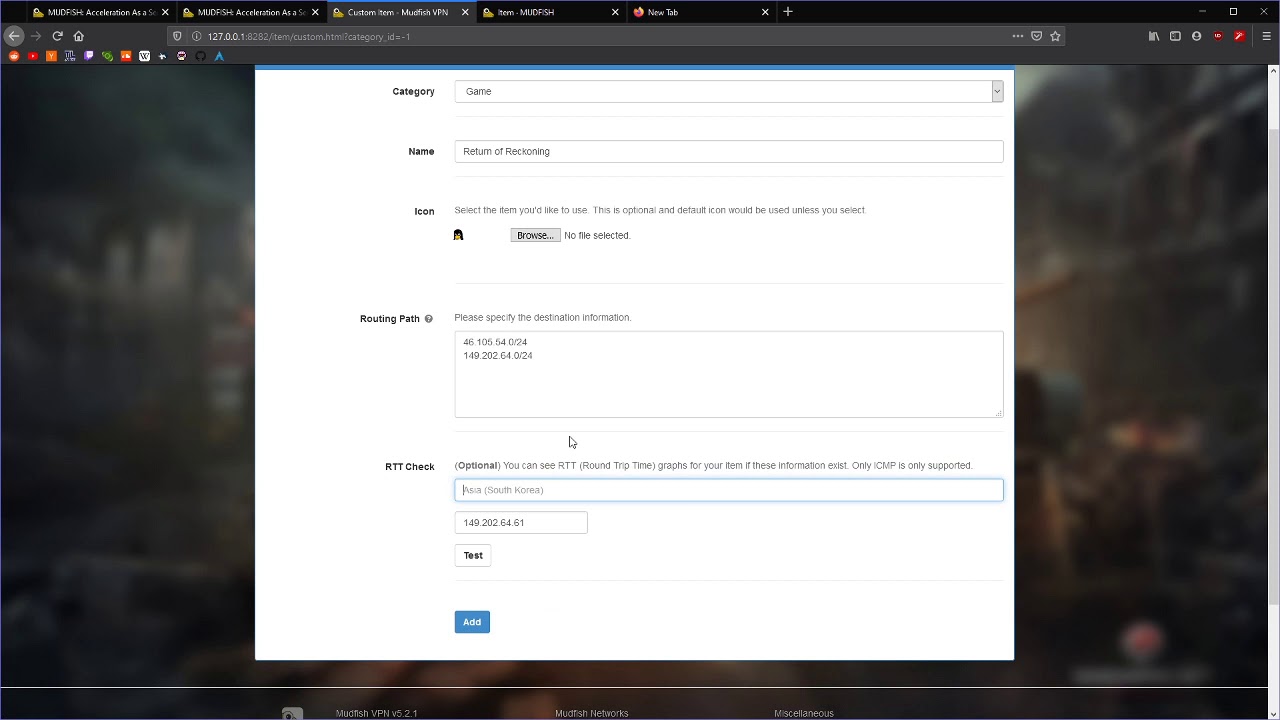This screenshot has height=720, width=1280.
Task: Click the default penguin item icon
Action: pos(458,235)
